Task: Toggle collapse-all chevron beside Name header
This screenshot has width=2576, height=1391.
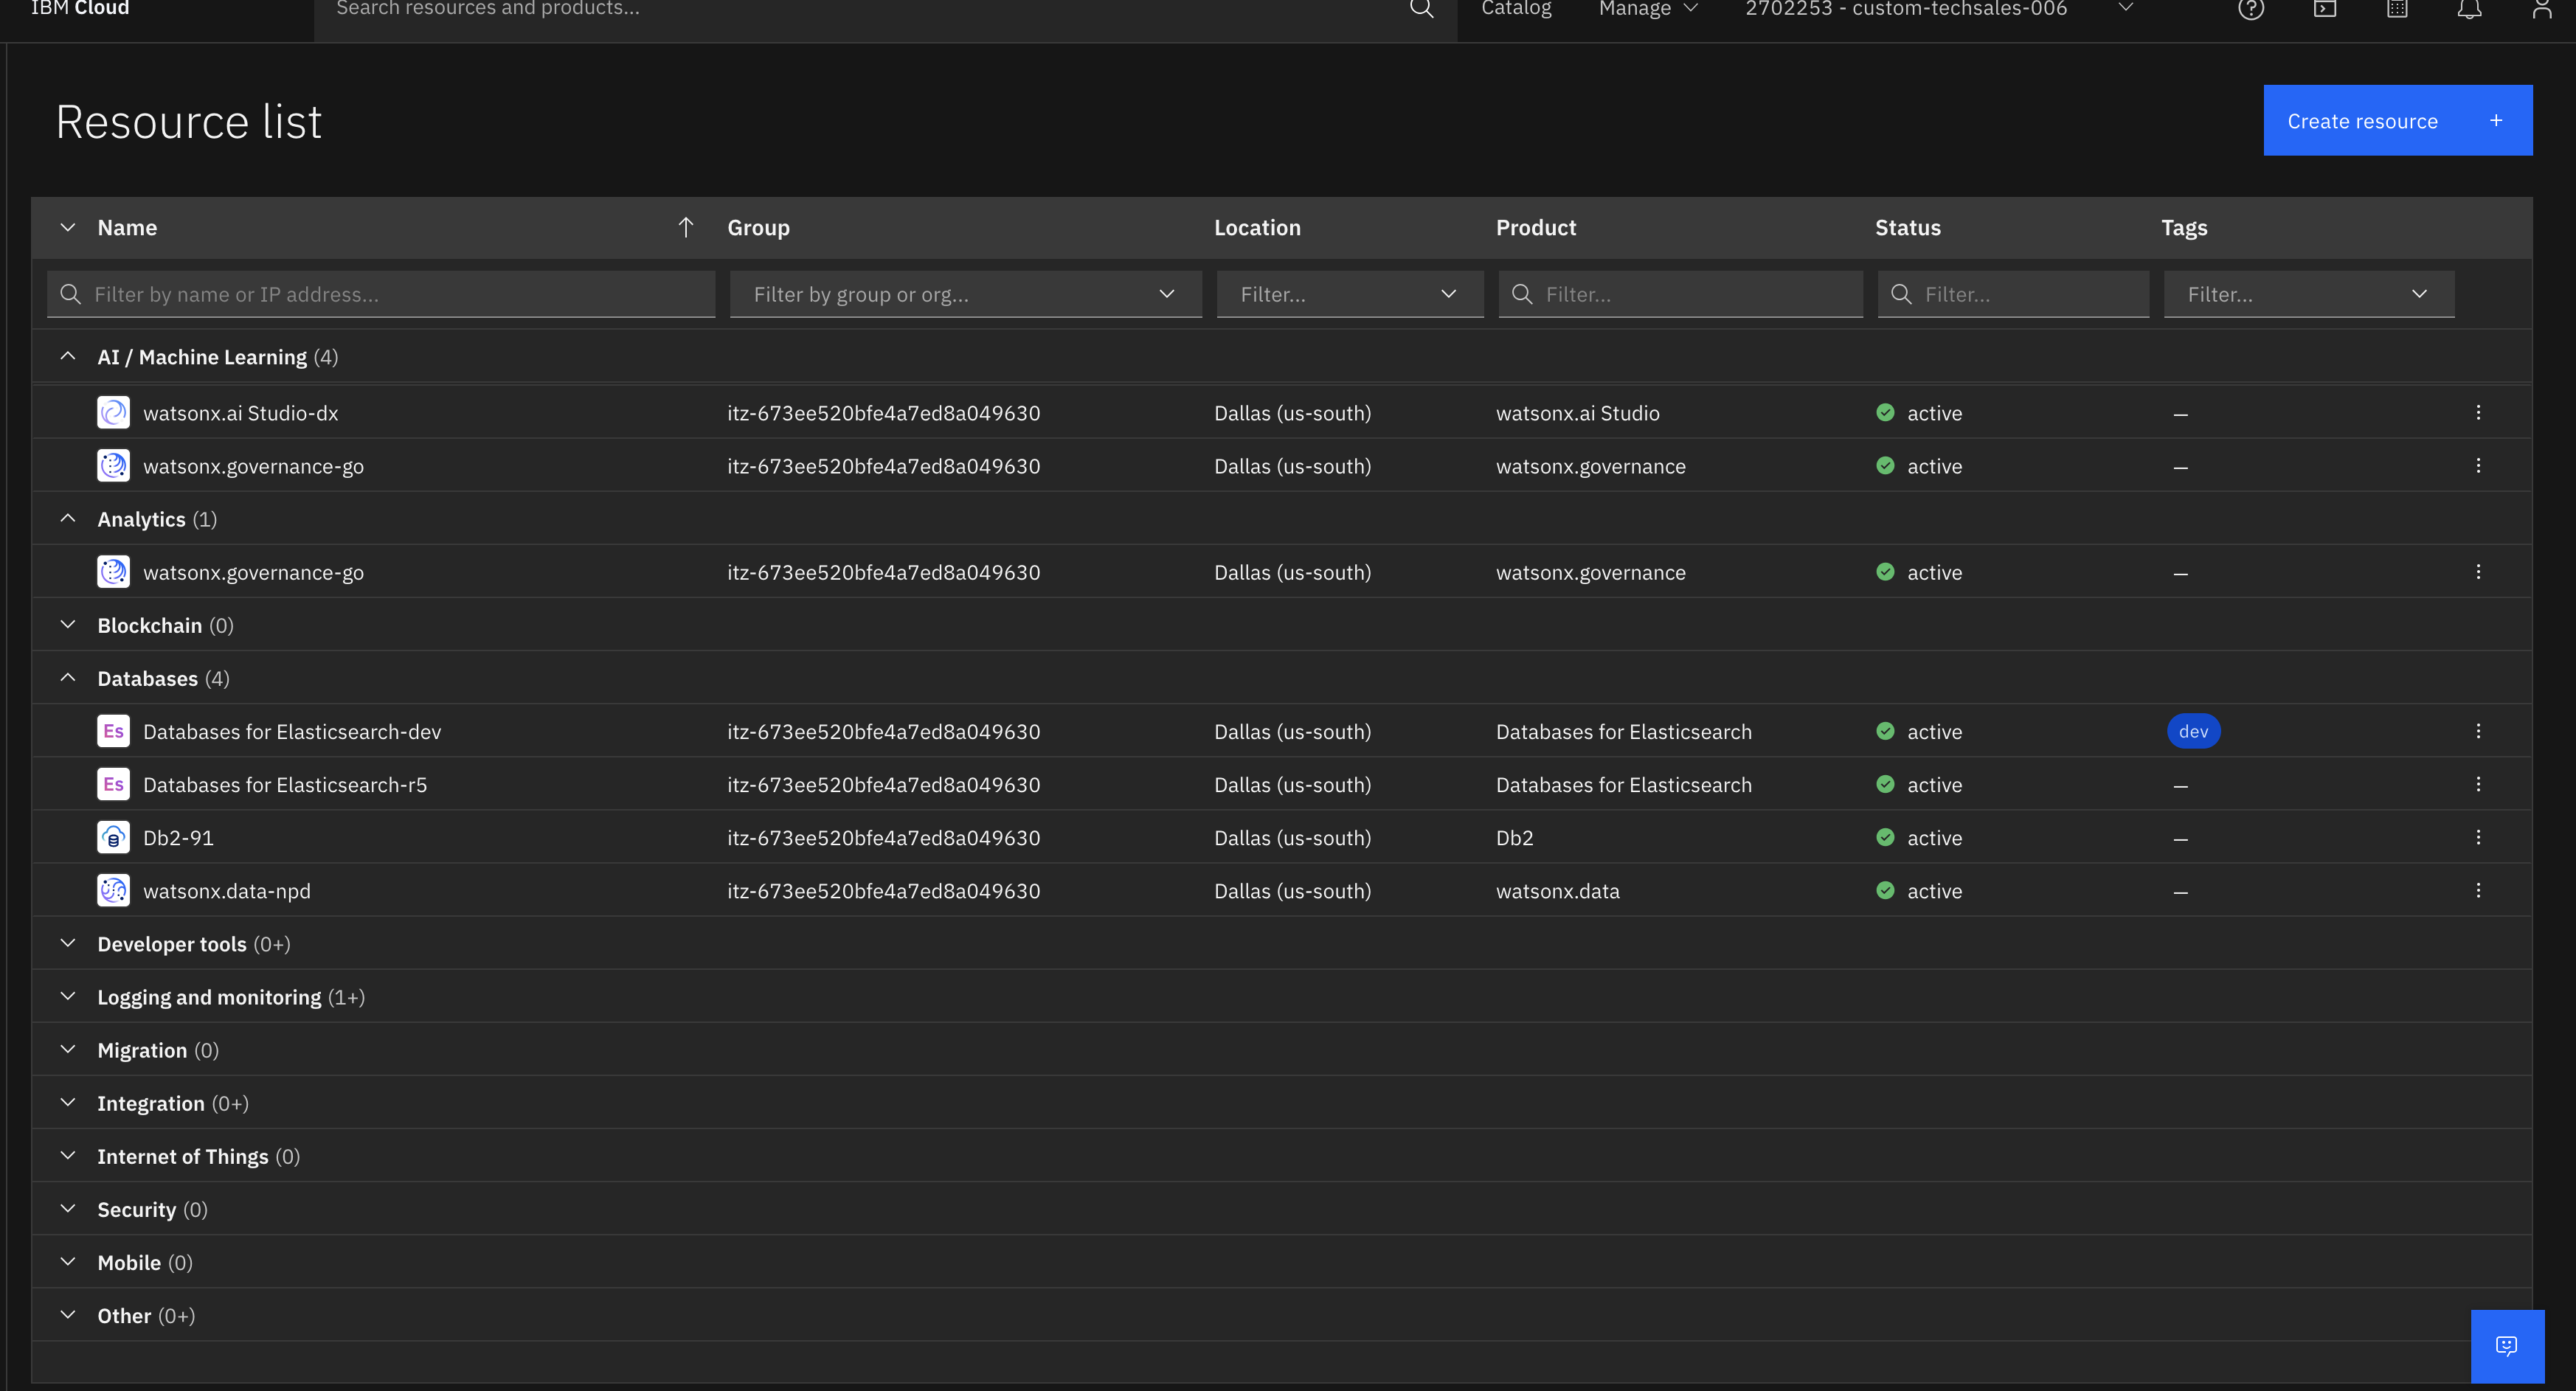Action: coord(67,228)
